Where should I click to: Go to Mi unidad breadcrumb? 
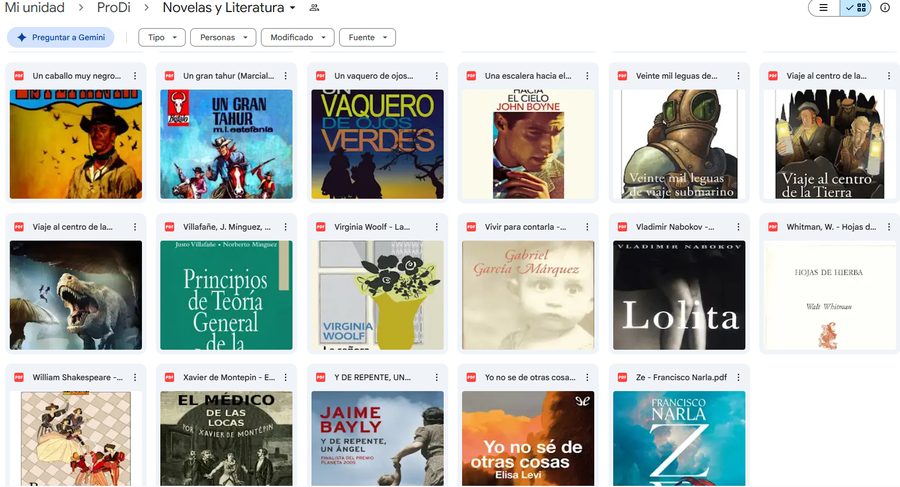tap(34, 7)
